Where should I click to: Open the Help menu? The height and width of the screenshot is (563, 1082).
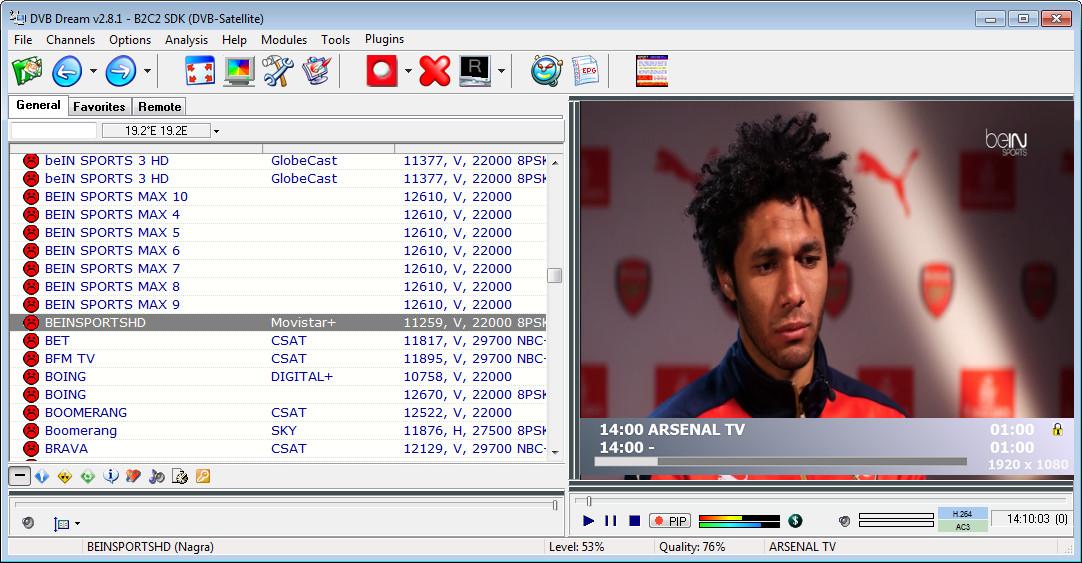[x=234, y=40]
